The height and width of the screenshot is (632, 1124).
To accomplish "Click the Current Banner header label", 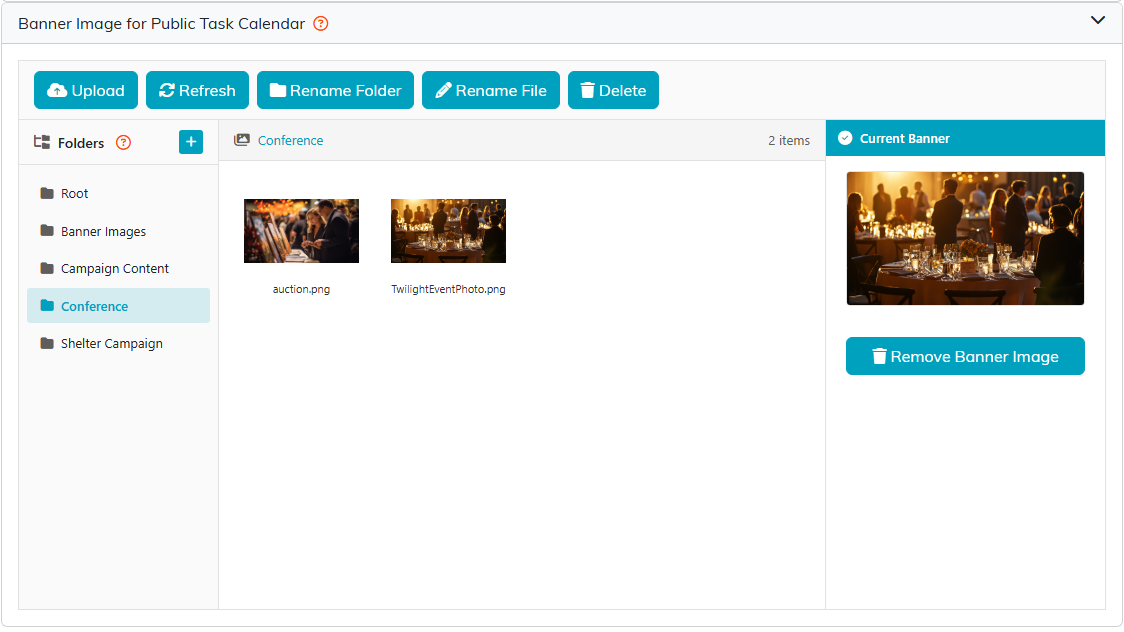I will click(x=905, y=139).
